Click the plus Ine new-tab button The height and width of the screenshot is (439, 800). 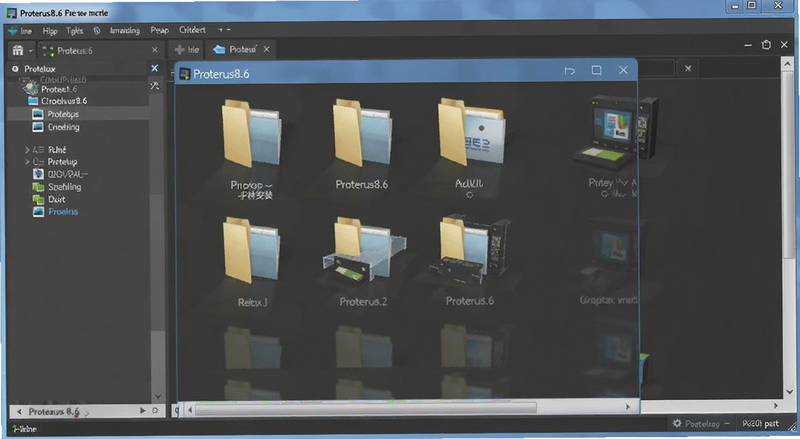(x=186, y=50)
